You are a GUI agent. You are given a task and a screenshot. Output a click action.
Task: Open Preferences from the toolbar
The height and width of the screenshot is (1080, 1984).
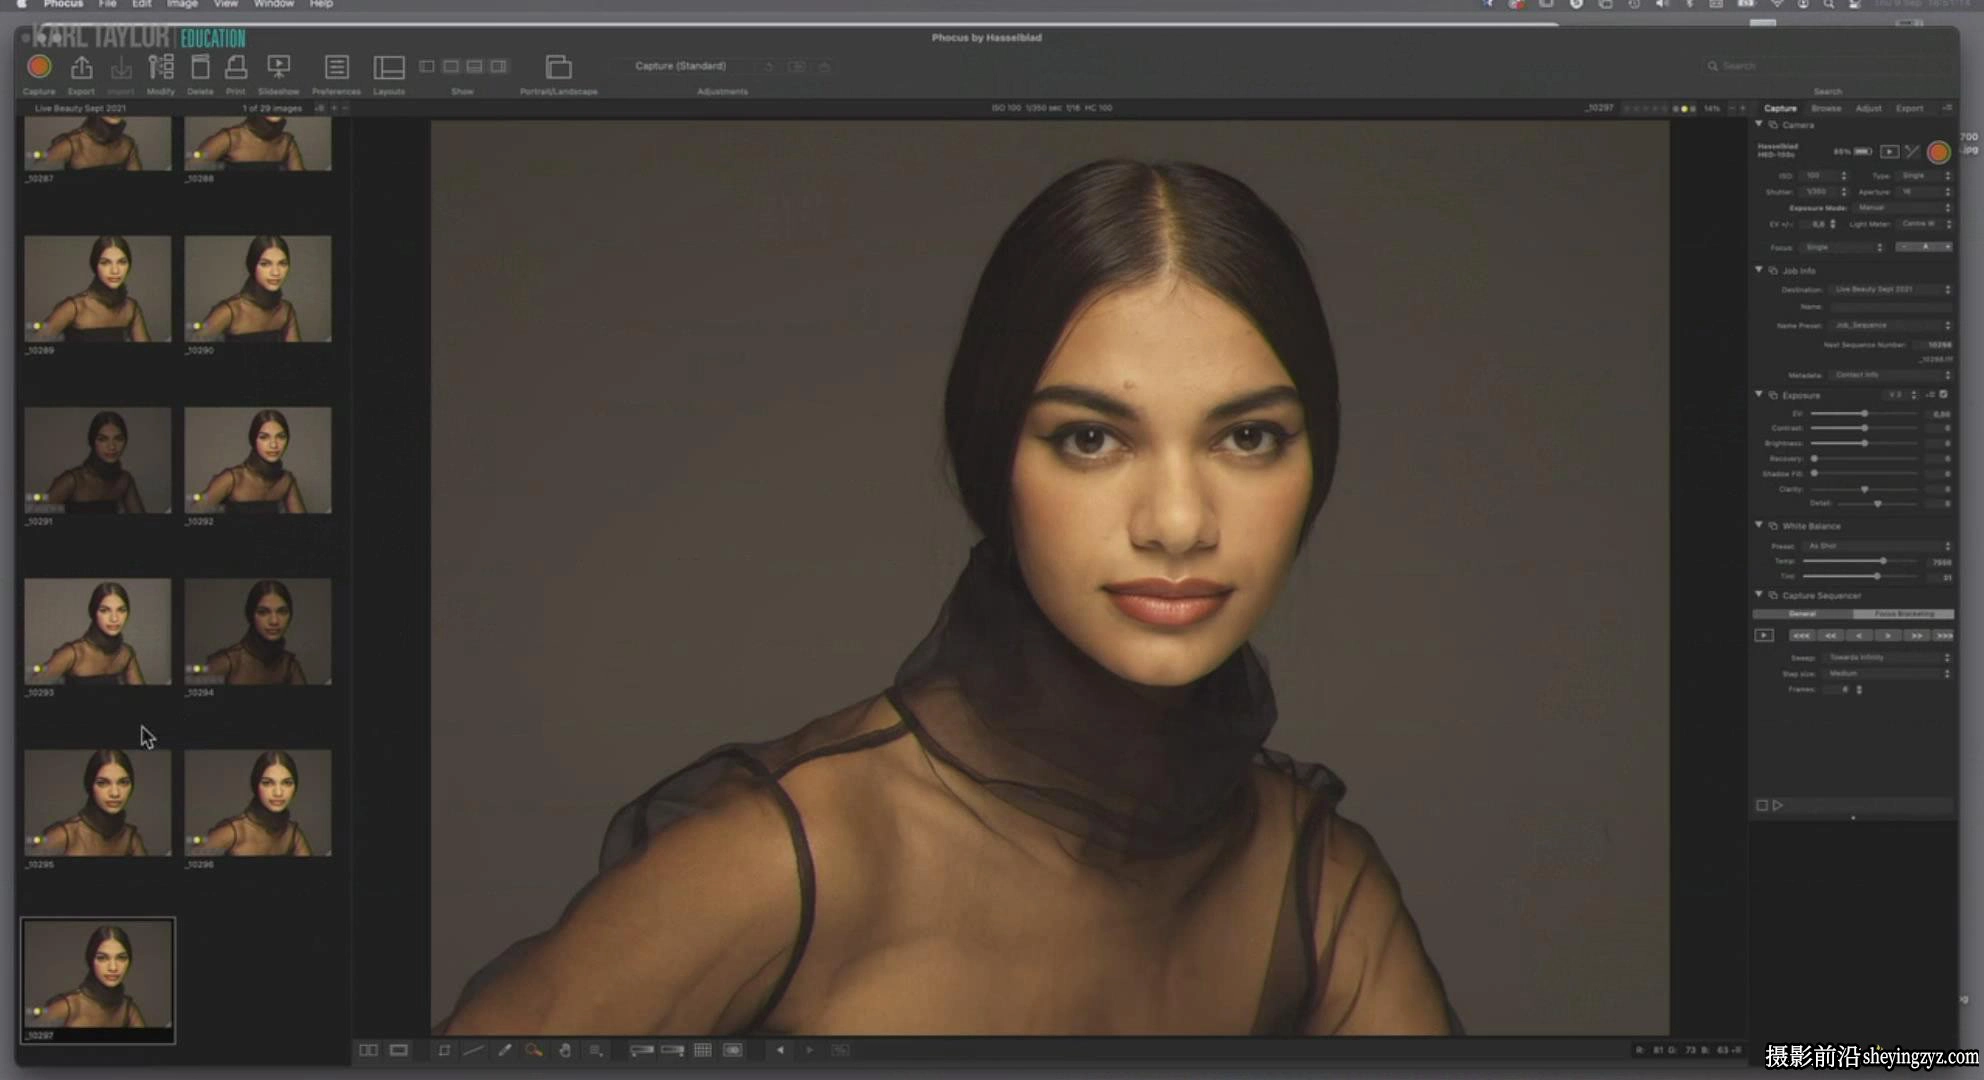[x=337, y=67]
